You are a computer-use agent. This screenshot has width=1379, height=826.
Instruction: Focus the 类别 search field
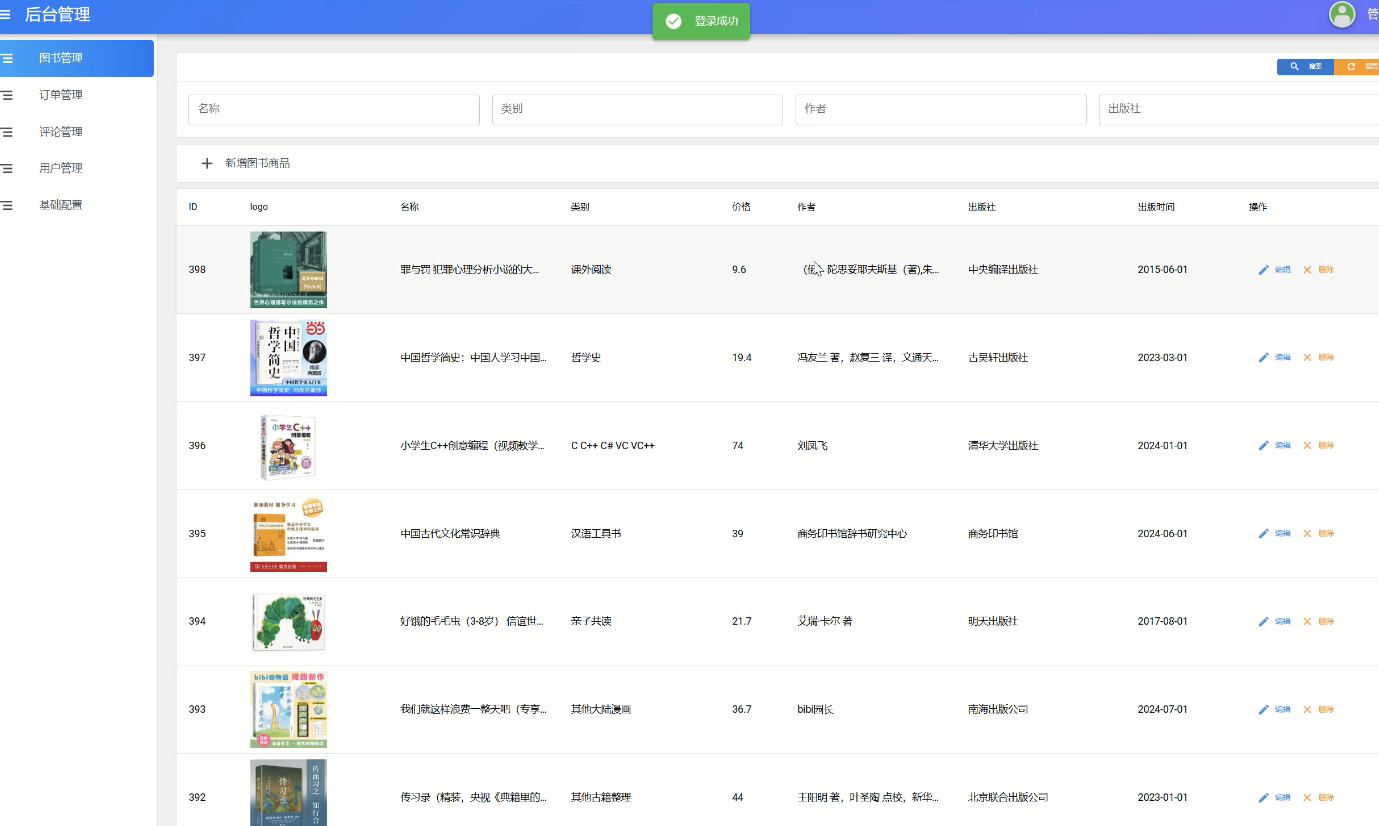click(637, 109)
